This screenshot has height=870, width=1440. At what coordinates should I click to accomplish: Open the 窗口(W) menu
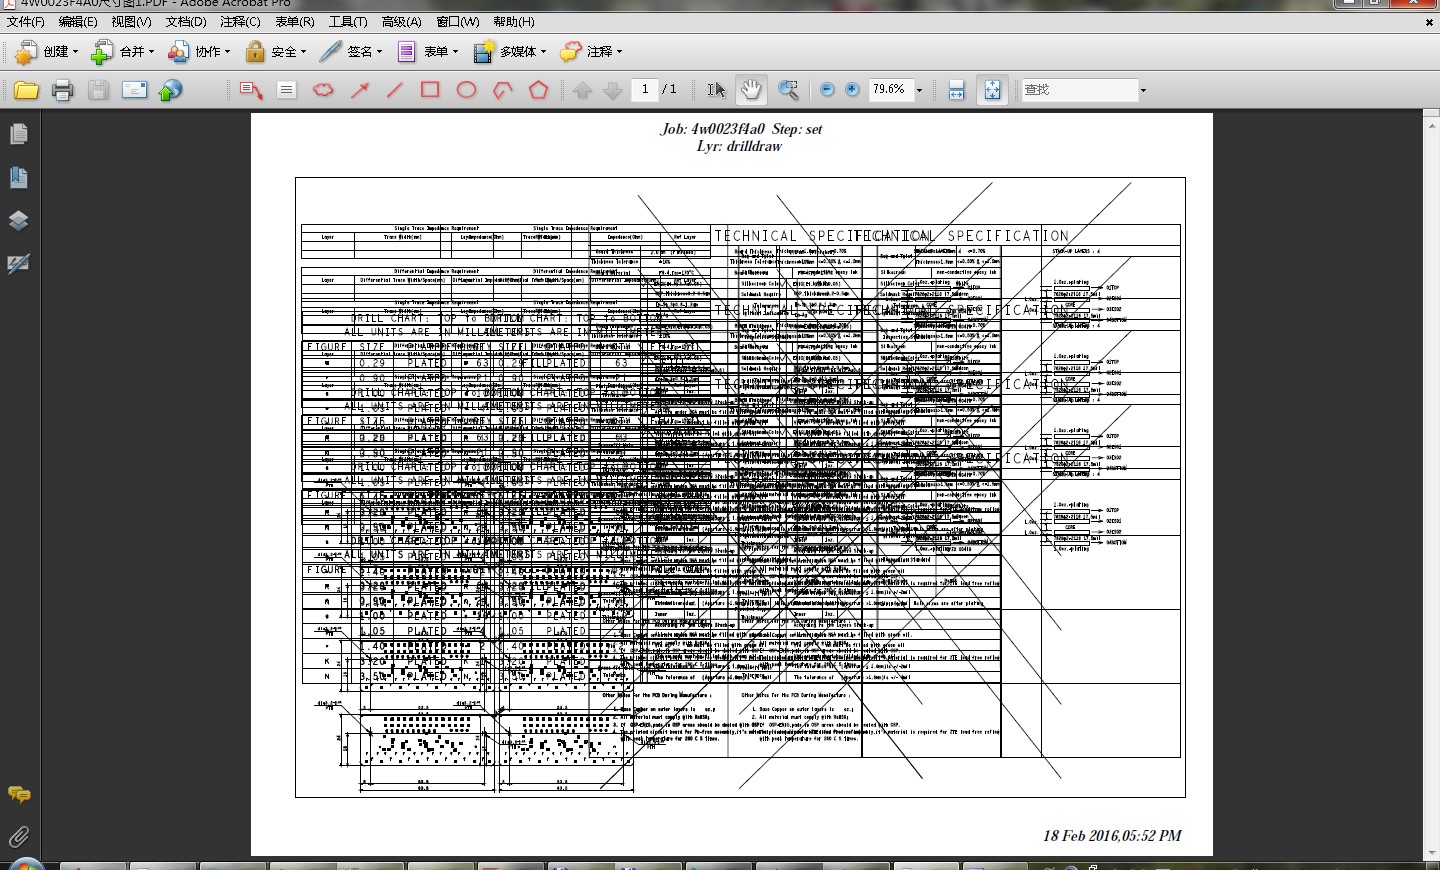pyautogui.click(x=458, y=22)
